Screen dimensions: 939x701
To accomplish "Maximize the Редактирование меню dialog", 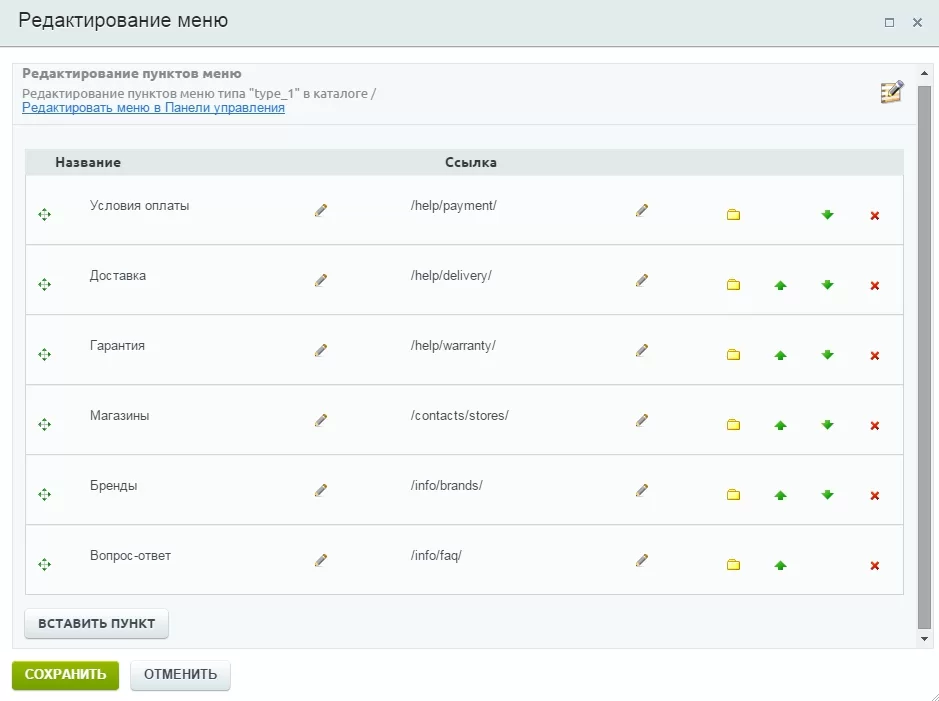I will point(889,22).
